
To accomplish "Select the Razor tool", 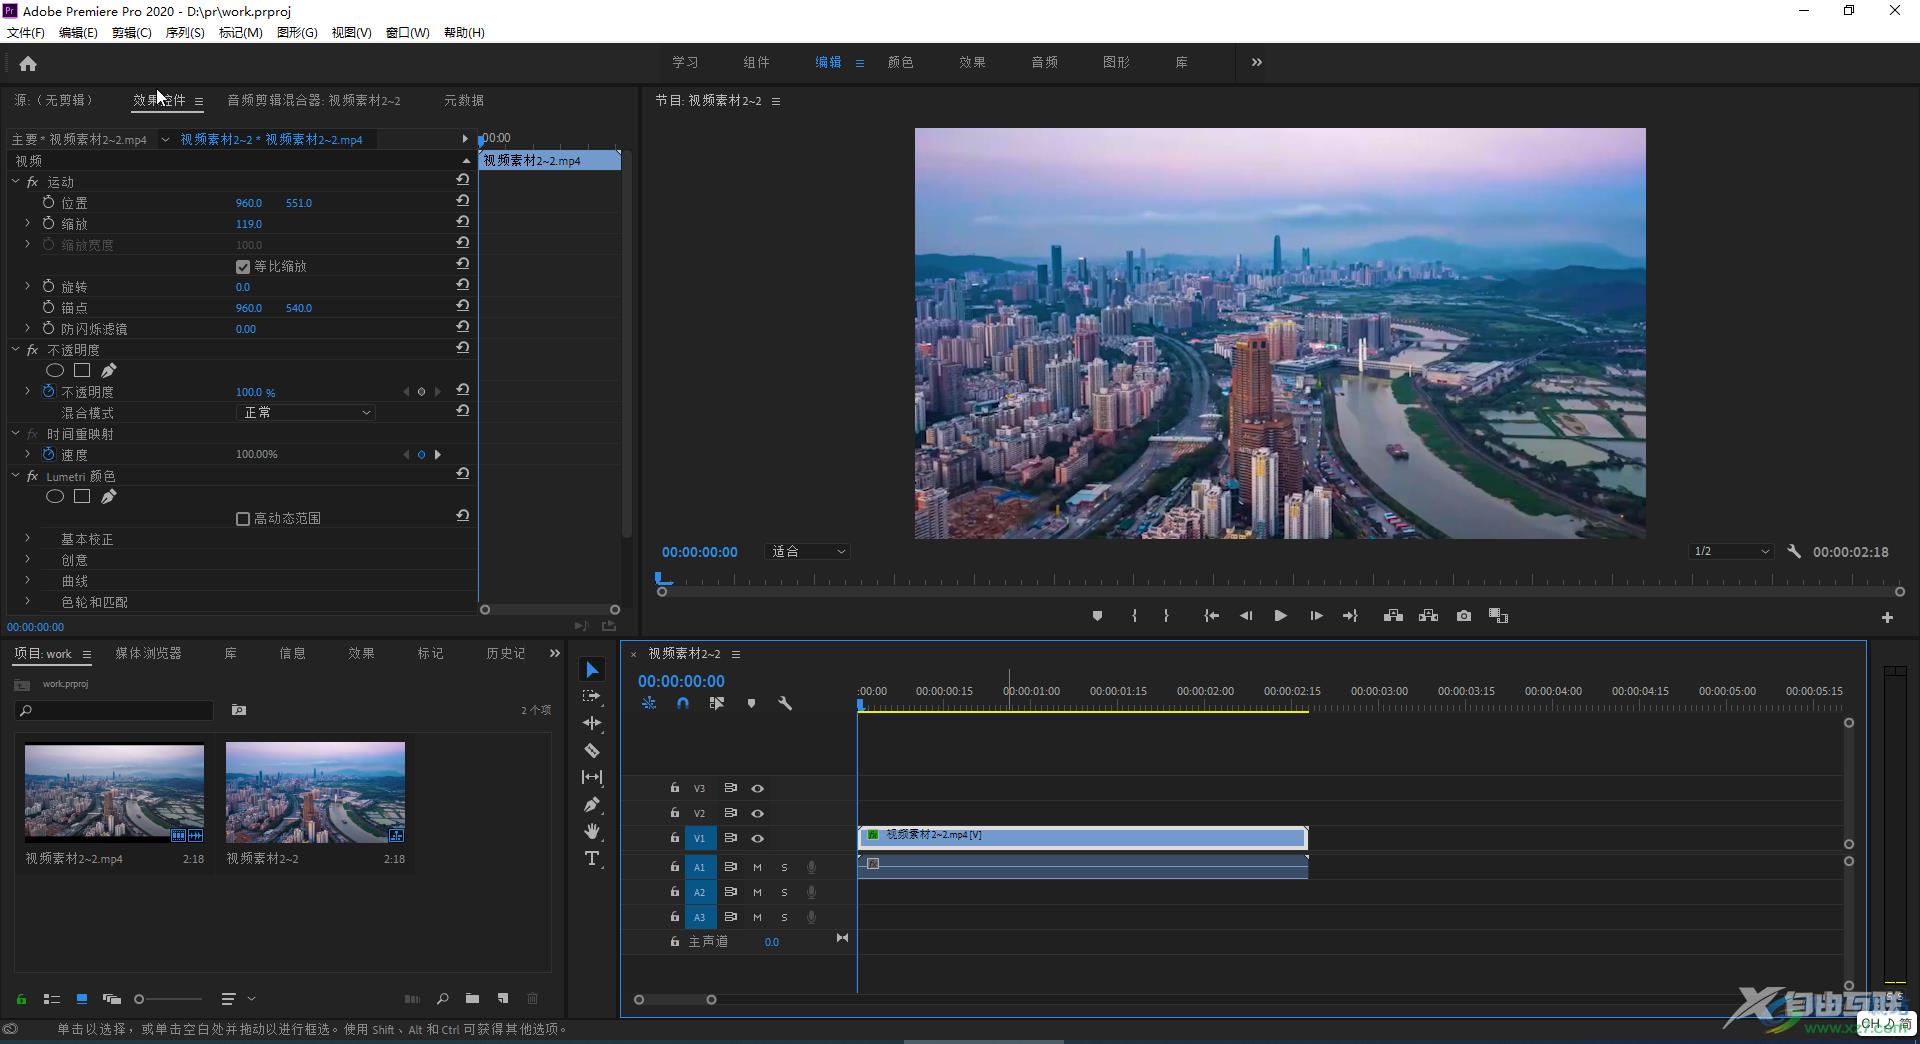I will [x=592, y=750].
